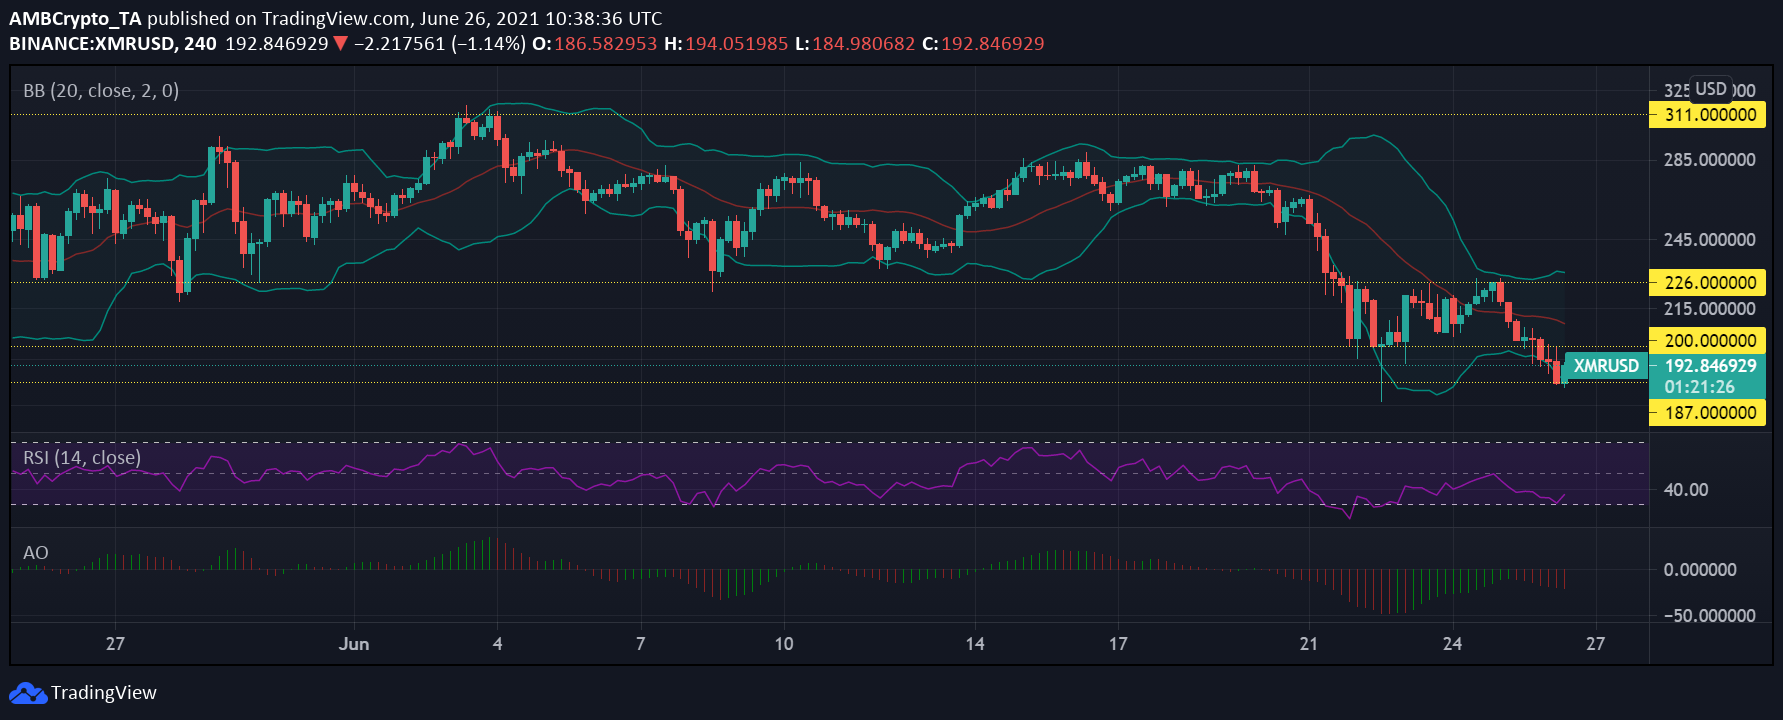Screen dimensions: 1783x720
Task: Click the −2.217561 (−1.14%) change value
Action: coord(439,44)
